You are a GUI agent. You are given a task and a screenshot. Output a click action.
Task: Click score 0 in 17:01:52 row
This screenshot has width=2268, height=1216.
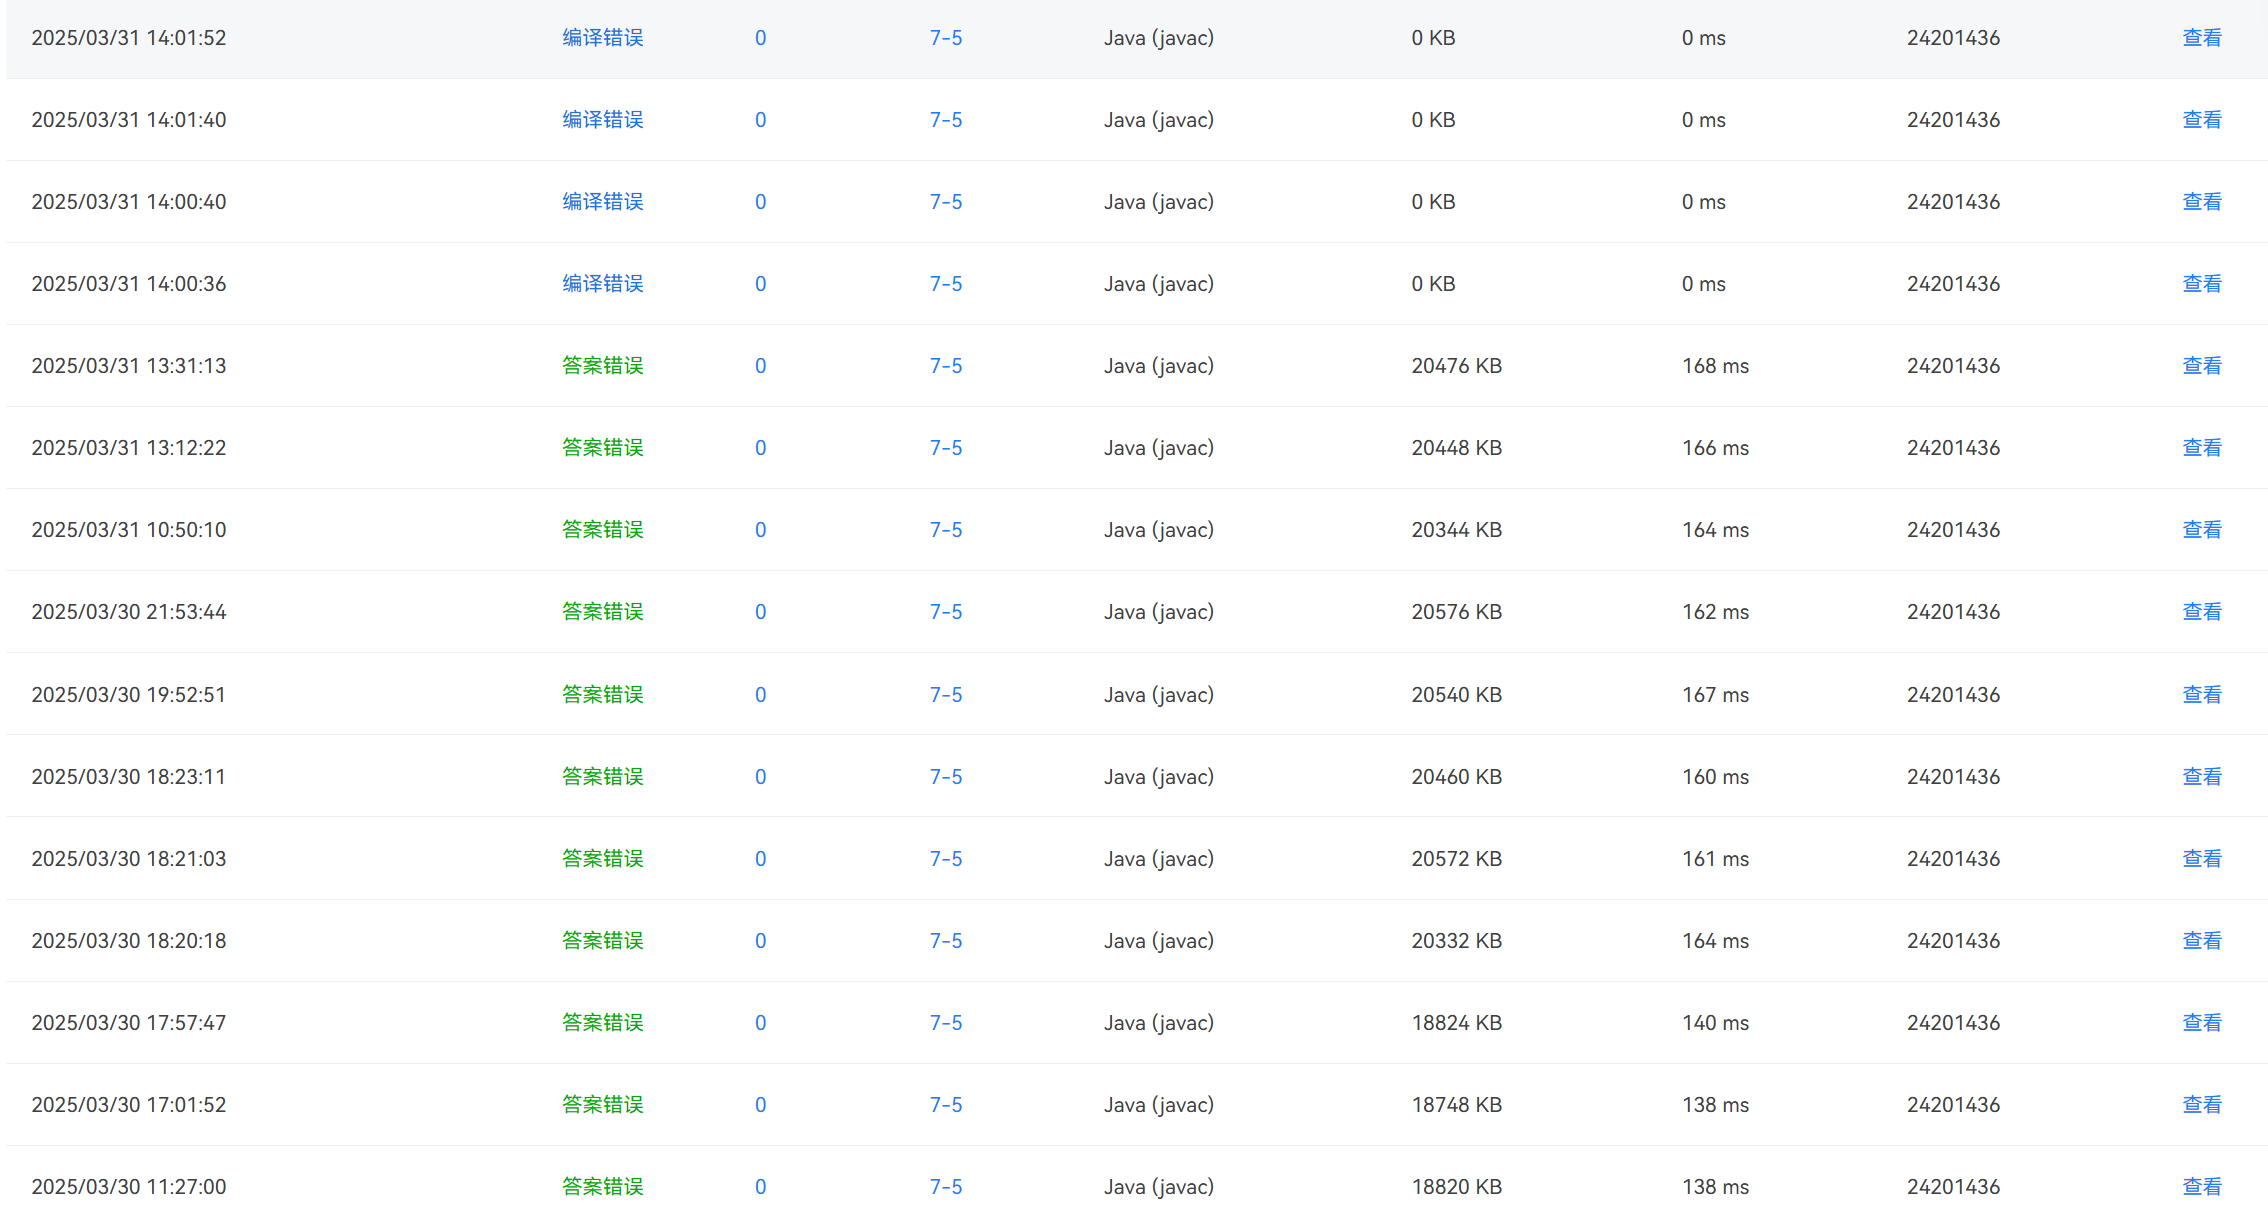(760, 1104)
